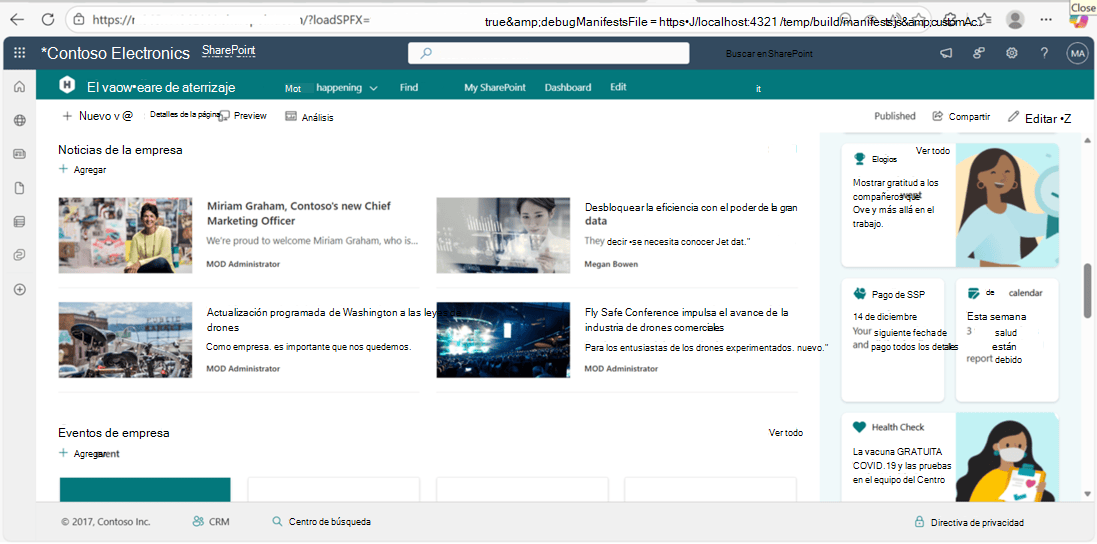
Task: Click the Contoso Electronics site title
Action: 115,53
